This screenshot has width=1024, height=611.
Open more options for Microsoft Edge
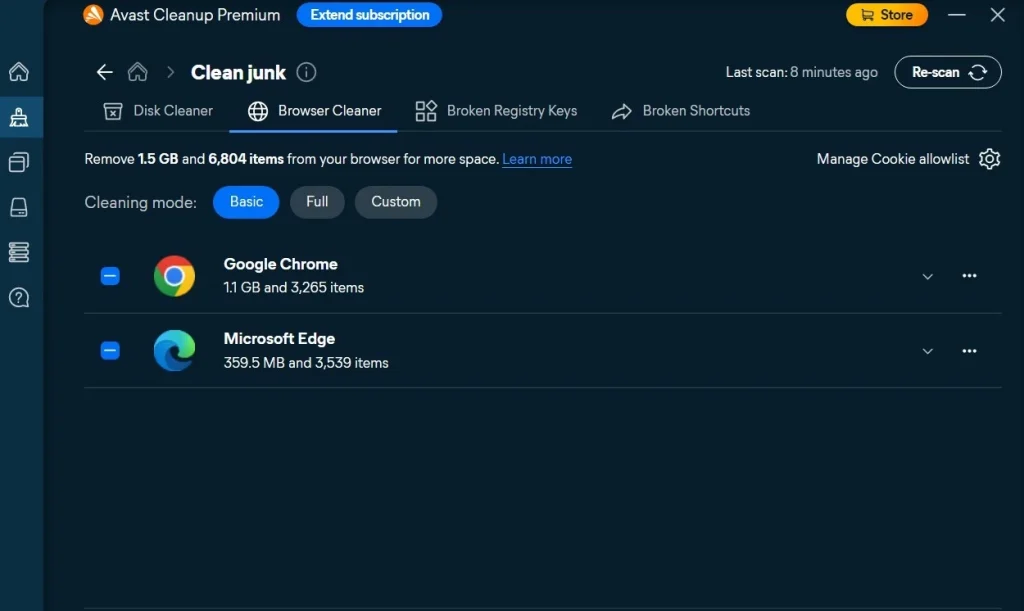click(969, 351)
